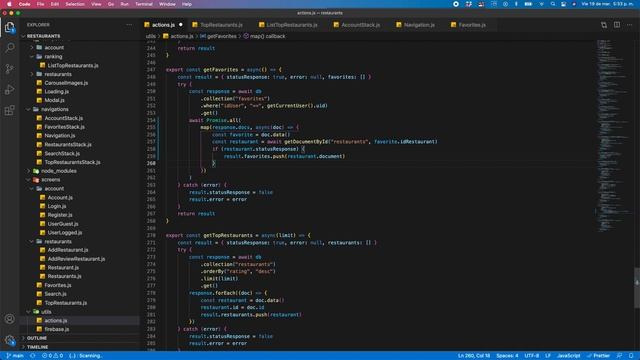Image resolution: width=640 pixels, height=360 pixels.
Task: Click unsaved dot on actions.js tab
Action: (180, 25)
